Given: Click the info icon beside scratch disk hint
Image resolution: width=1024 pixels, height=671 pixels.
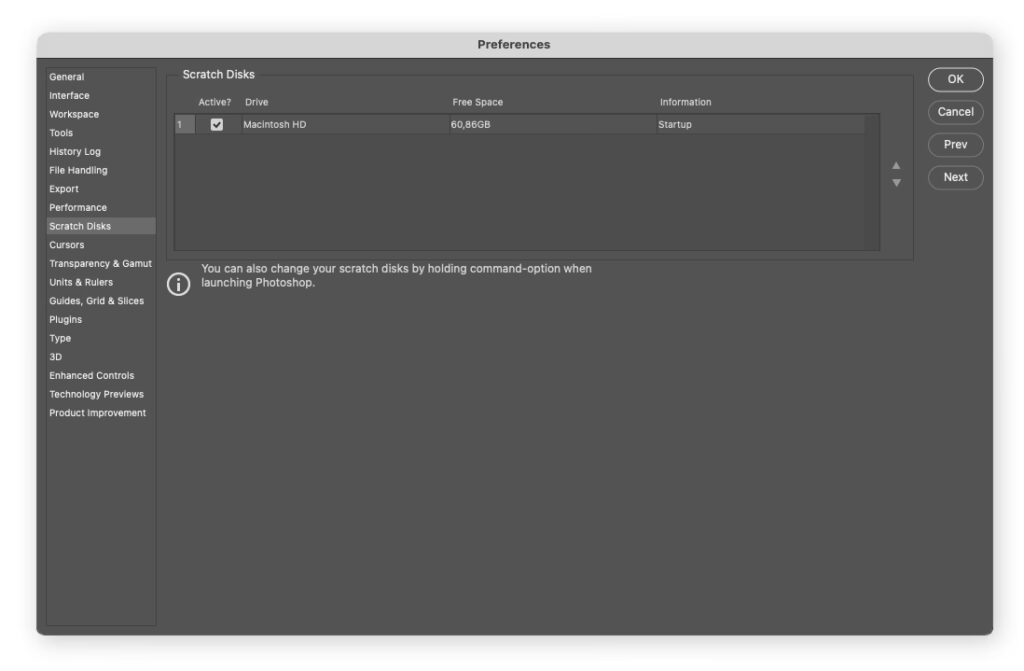Looking at the screenshot, I should [x=178, y=284].
